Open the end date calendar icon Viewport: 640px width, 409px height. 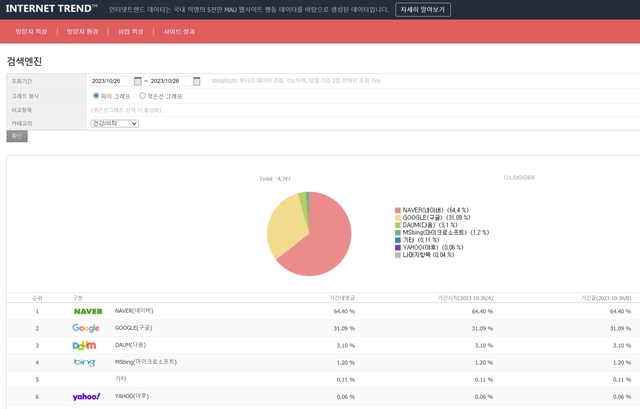click(197, 81)
